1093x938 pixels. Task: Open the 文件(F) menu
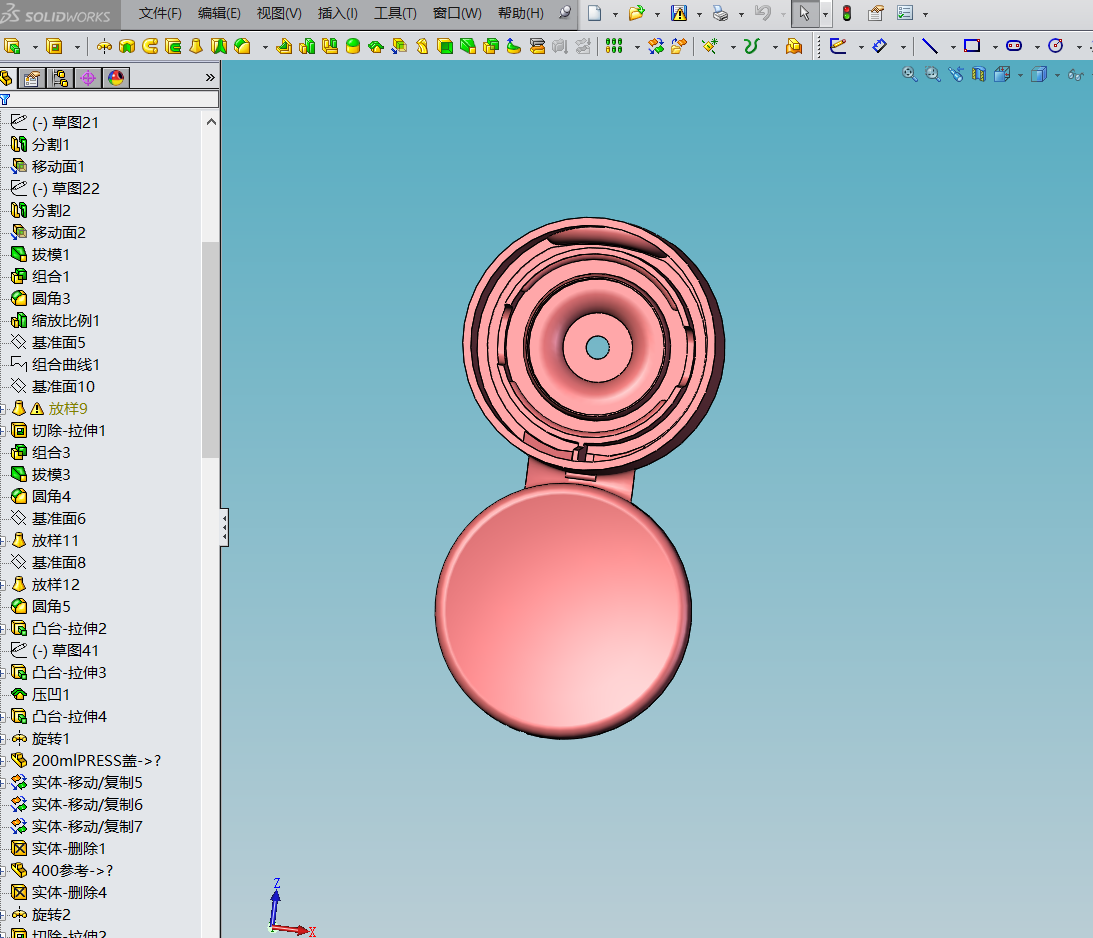[160, 13]
